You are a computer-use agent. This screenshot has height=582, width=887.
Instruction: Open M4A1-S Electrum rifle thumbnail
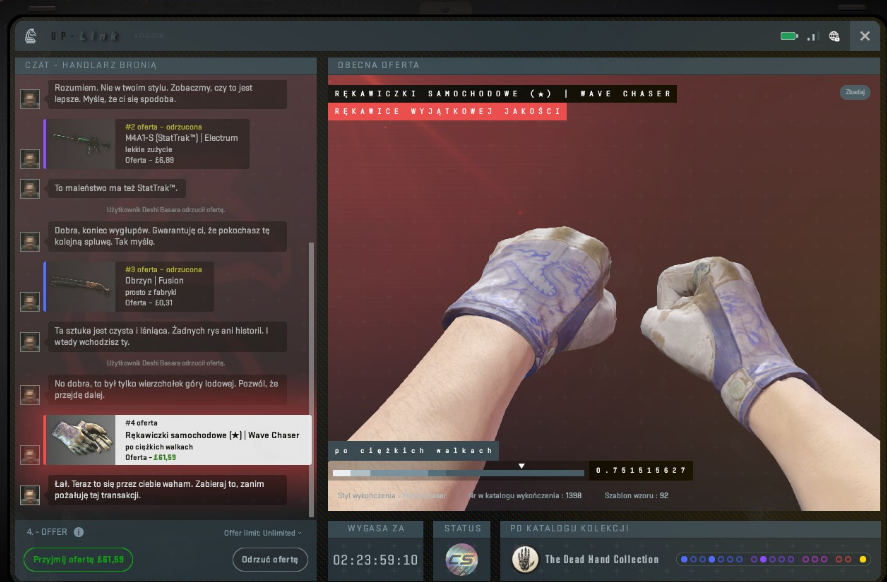(x=81, y=144)
